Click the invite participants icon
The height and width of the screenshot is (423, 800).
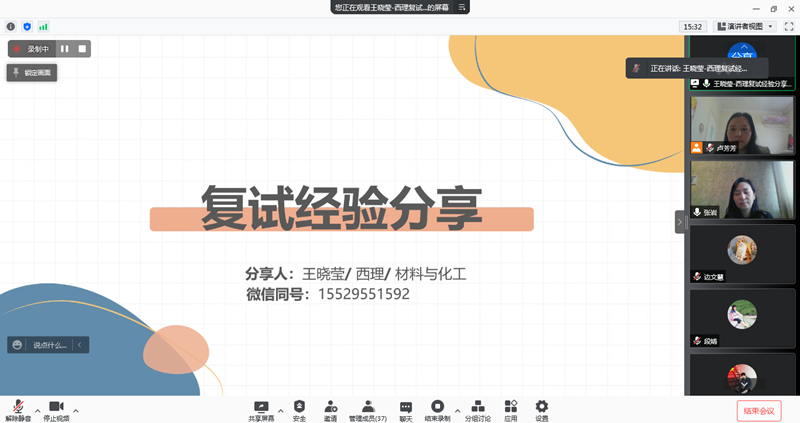pyautogui.click(x=330, y=407)
